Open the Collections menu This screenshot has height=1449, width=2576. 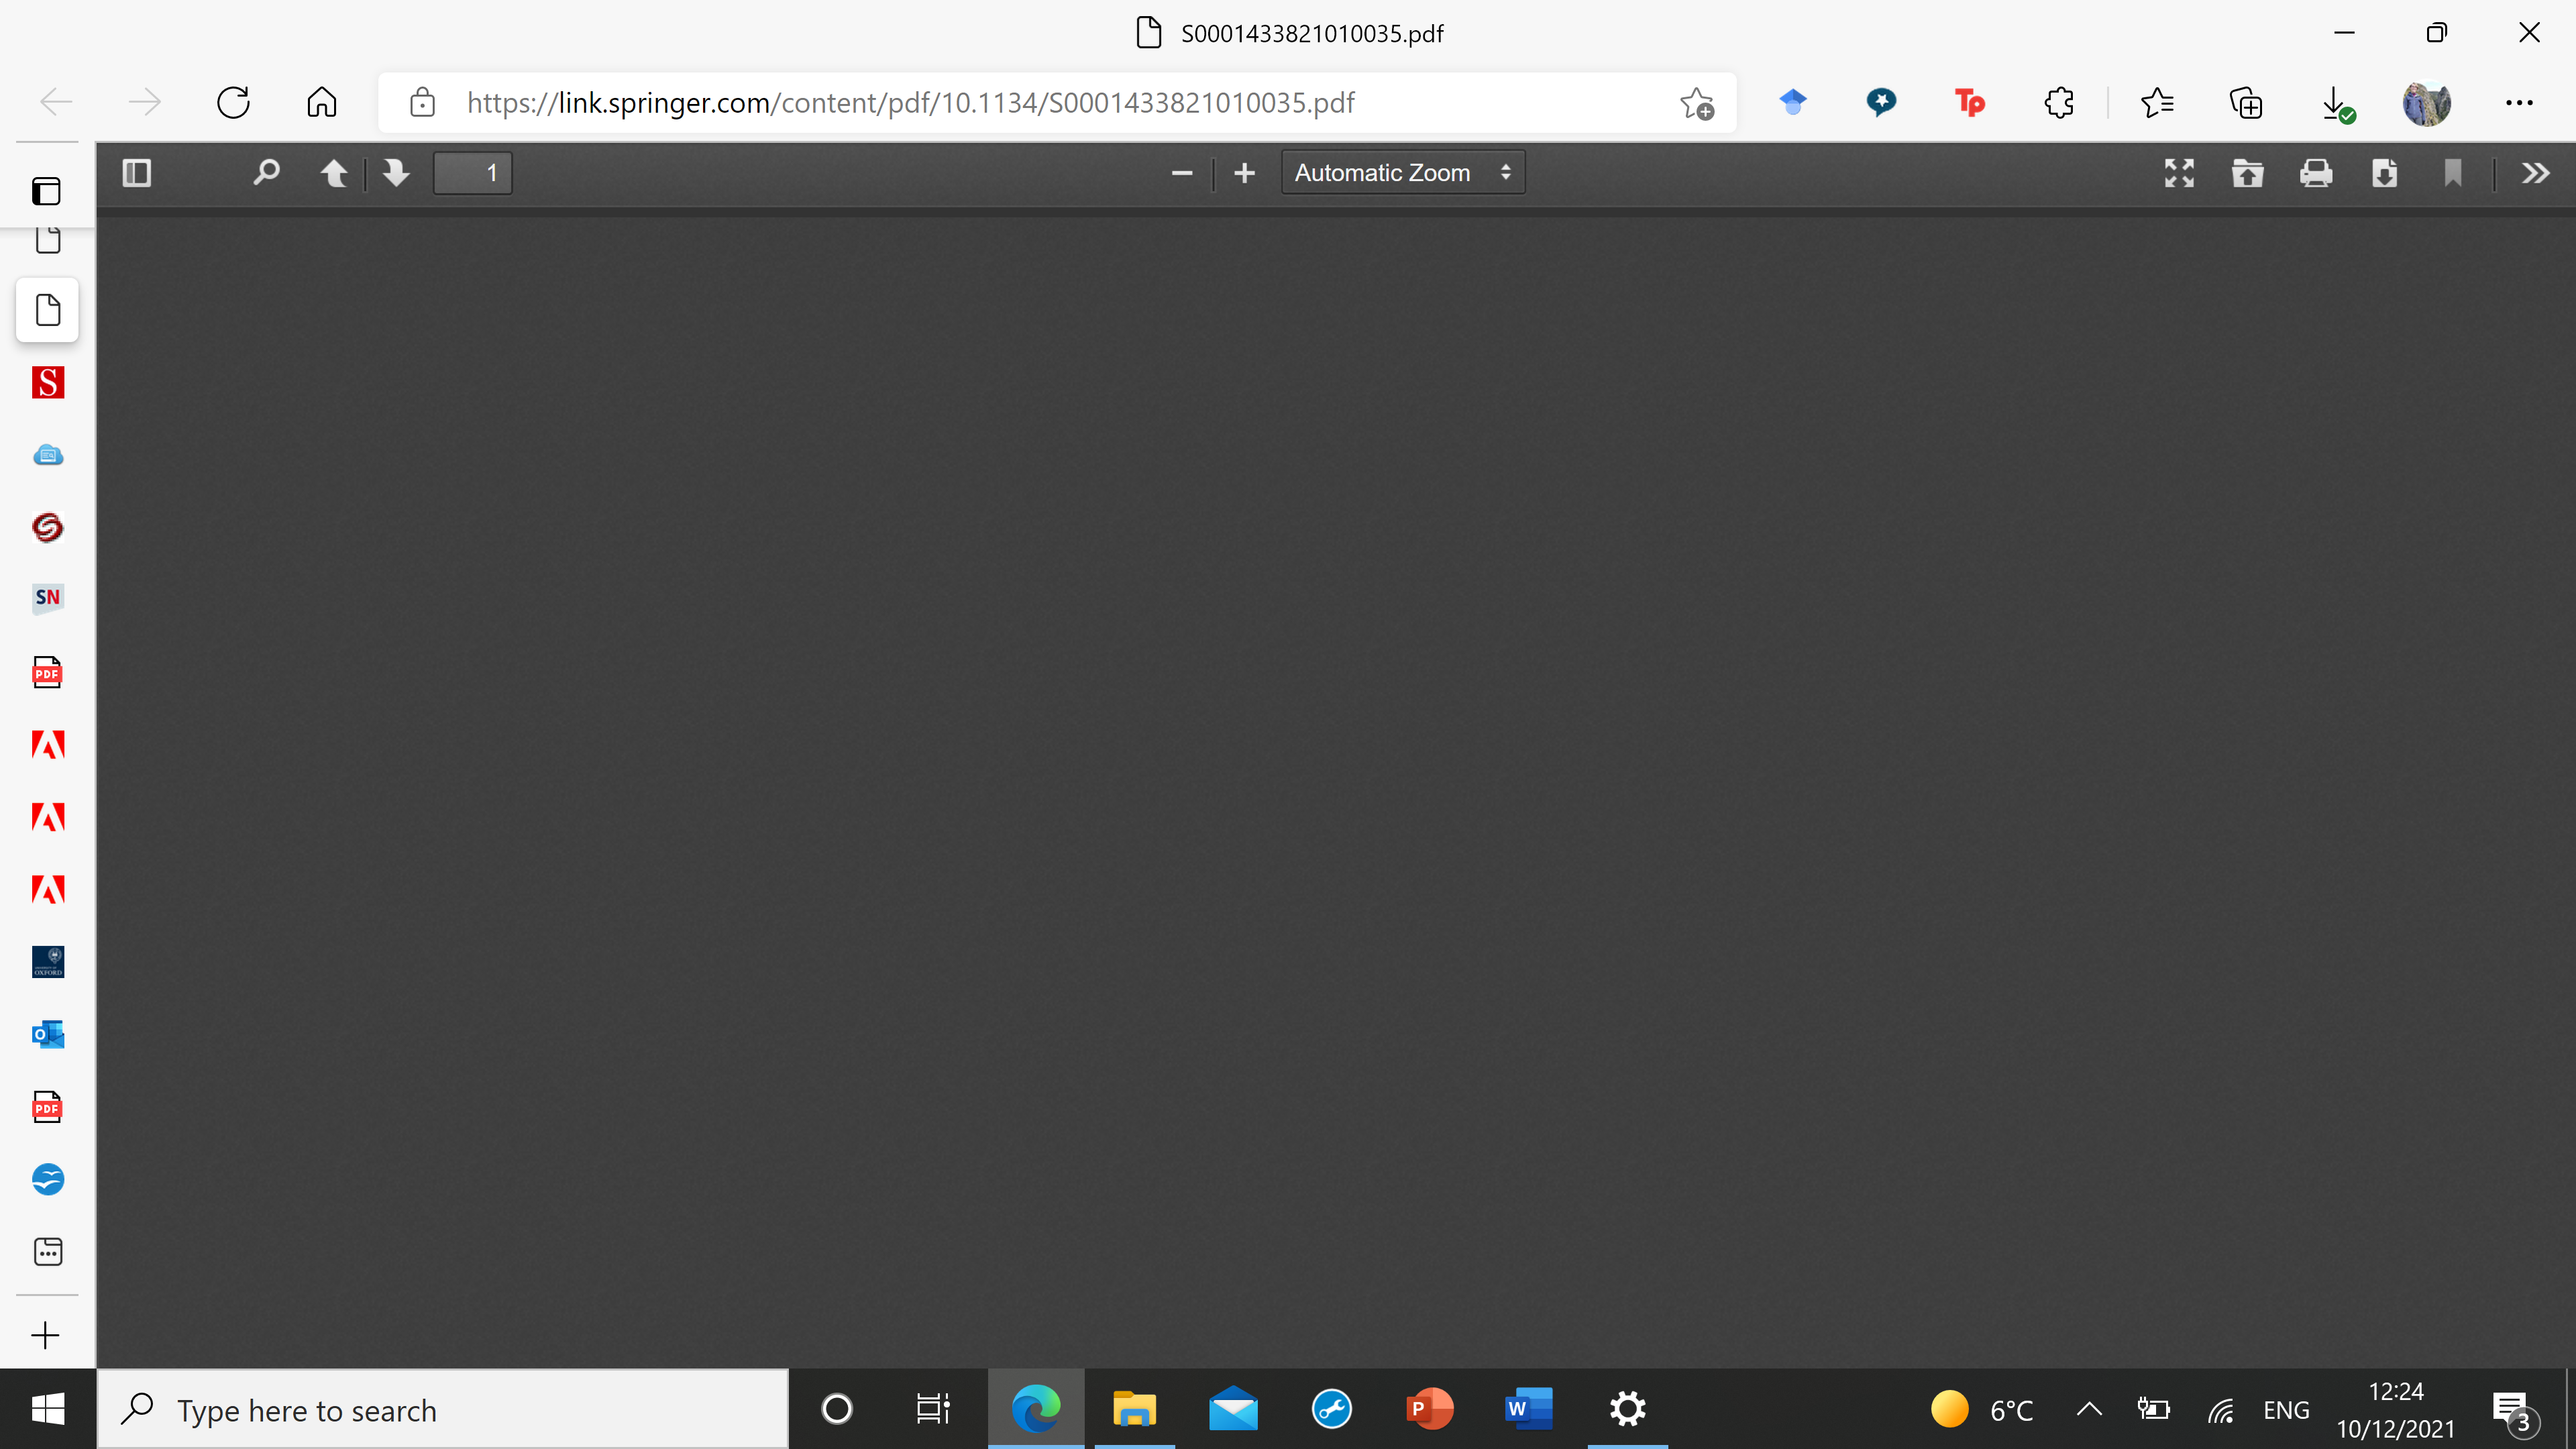2246,102
